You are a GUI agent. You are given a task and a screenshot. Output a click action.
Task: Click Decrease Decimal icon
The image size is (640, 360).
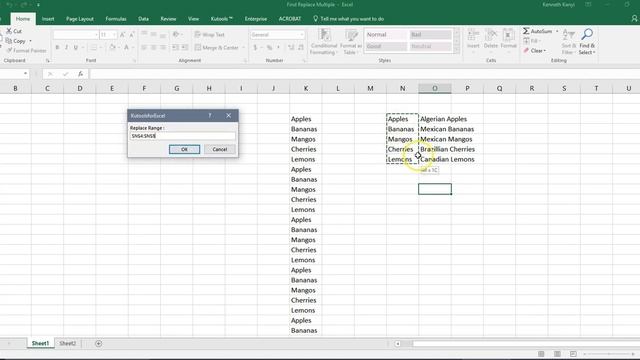[x=301, y=48]
